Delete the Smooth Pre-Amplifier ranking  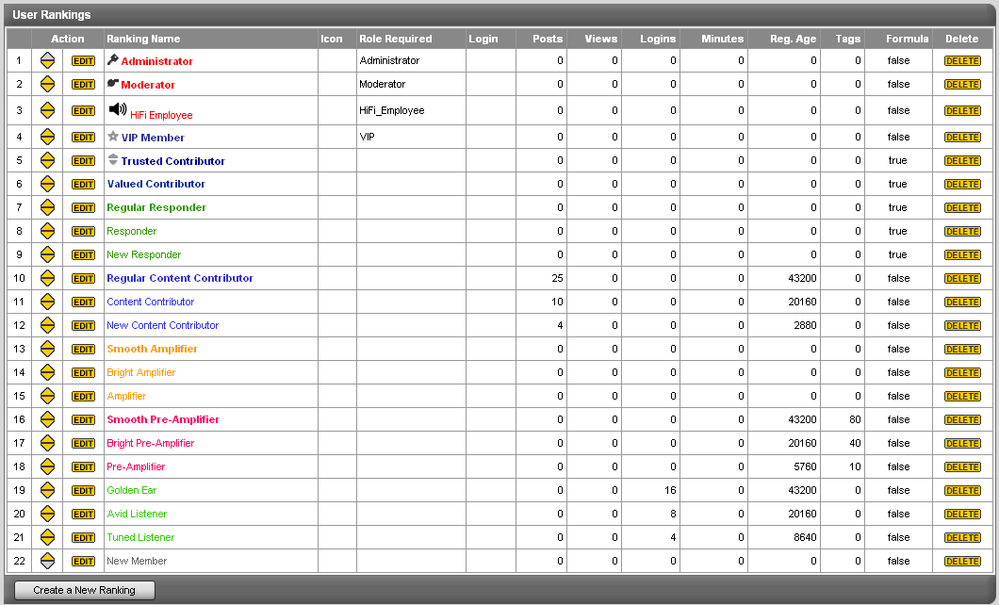coord(962,420)
